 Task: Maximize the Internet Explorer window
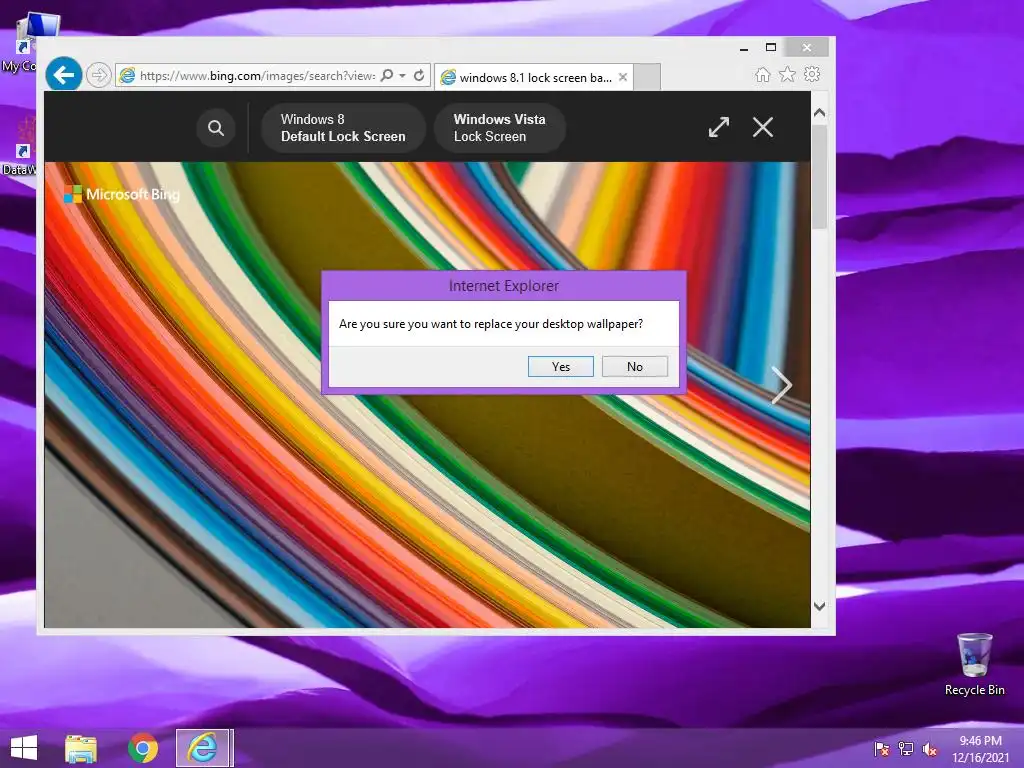tap(771, 48)
